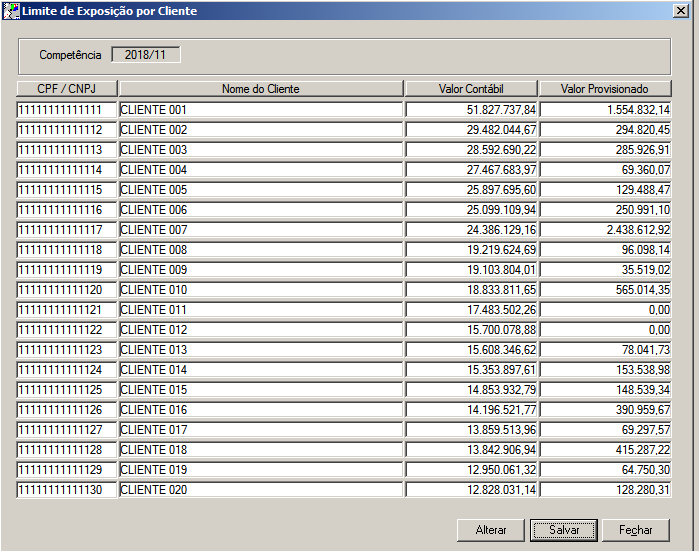Select the name cell CLIENTE 011
Viewport: 699px width, 551px height.
pyautogui.click(x=261, y=310)
